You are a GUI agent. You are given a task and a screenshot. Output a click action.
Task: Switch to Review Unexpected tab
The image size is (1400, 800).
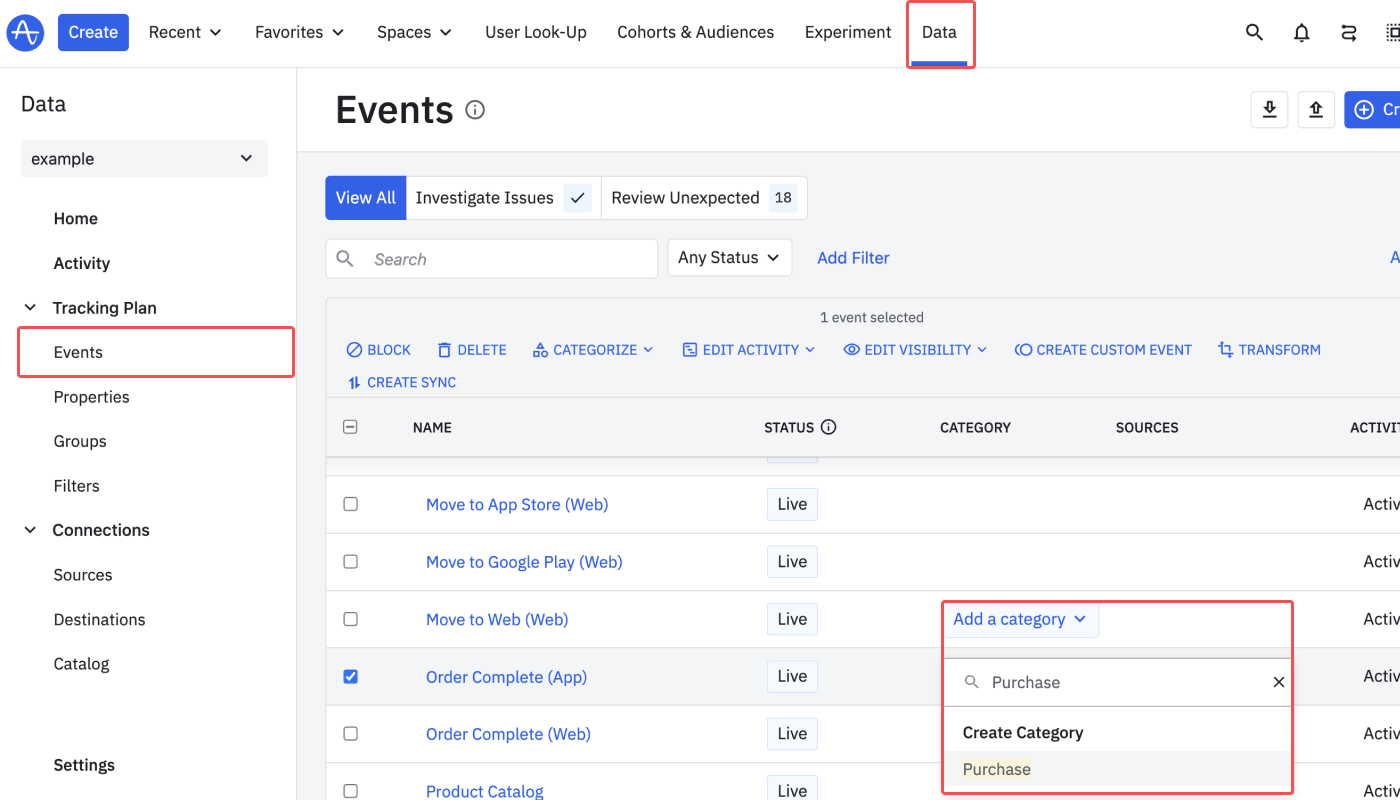point(704,198)
